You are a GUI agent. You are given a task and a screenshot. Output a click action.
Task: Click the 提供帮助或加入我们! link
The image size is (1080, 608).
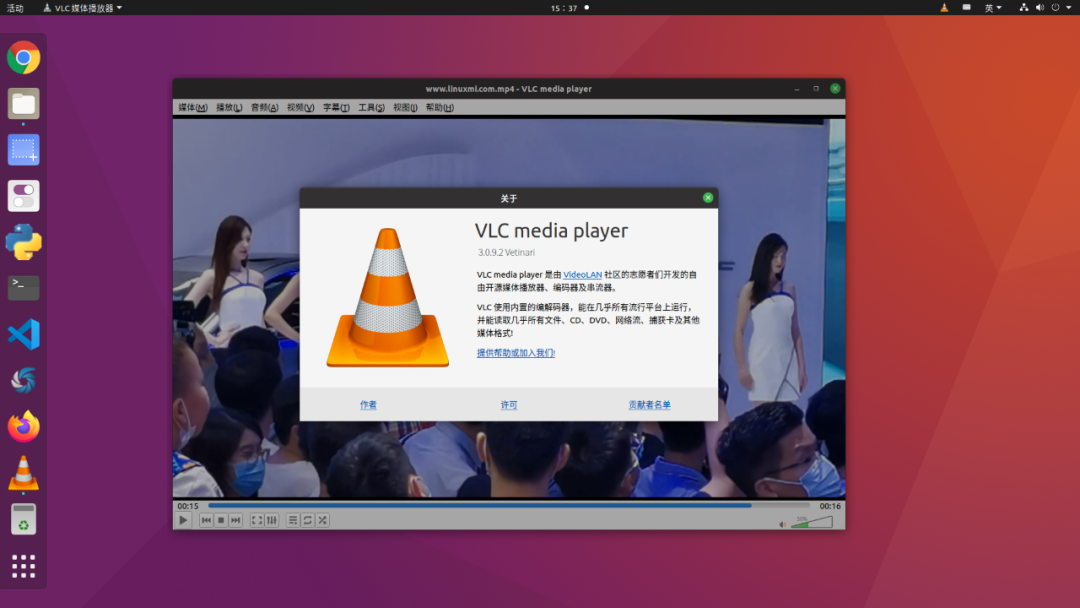516,353
